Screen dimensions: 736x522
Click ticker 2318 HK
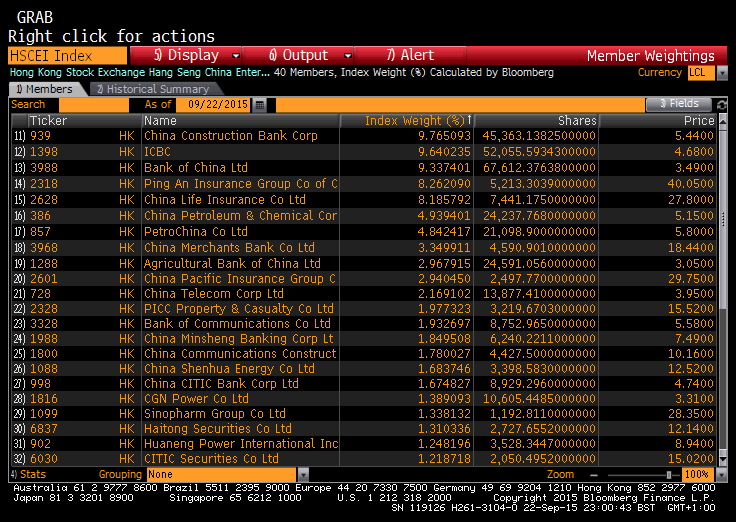click(82, 184)
